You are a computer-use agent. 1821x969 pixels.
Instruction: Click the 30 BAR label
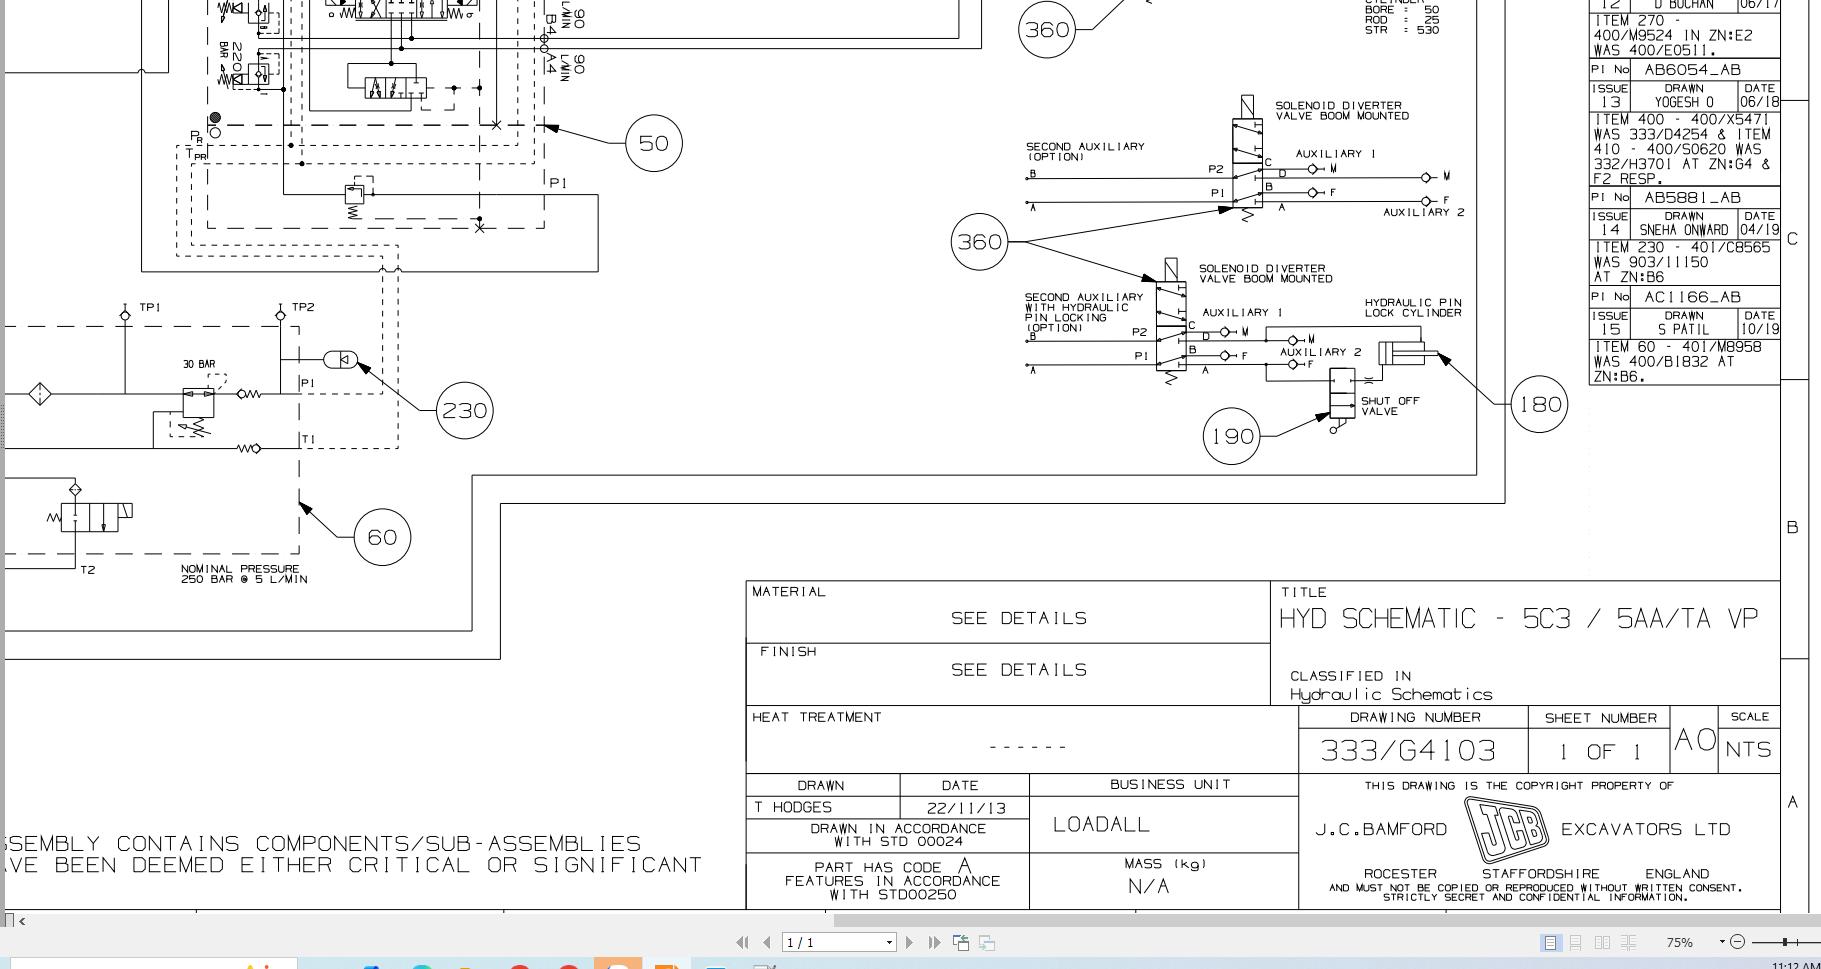[x=199, y=365]
